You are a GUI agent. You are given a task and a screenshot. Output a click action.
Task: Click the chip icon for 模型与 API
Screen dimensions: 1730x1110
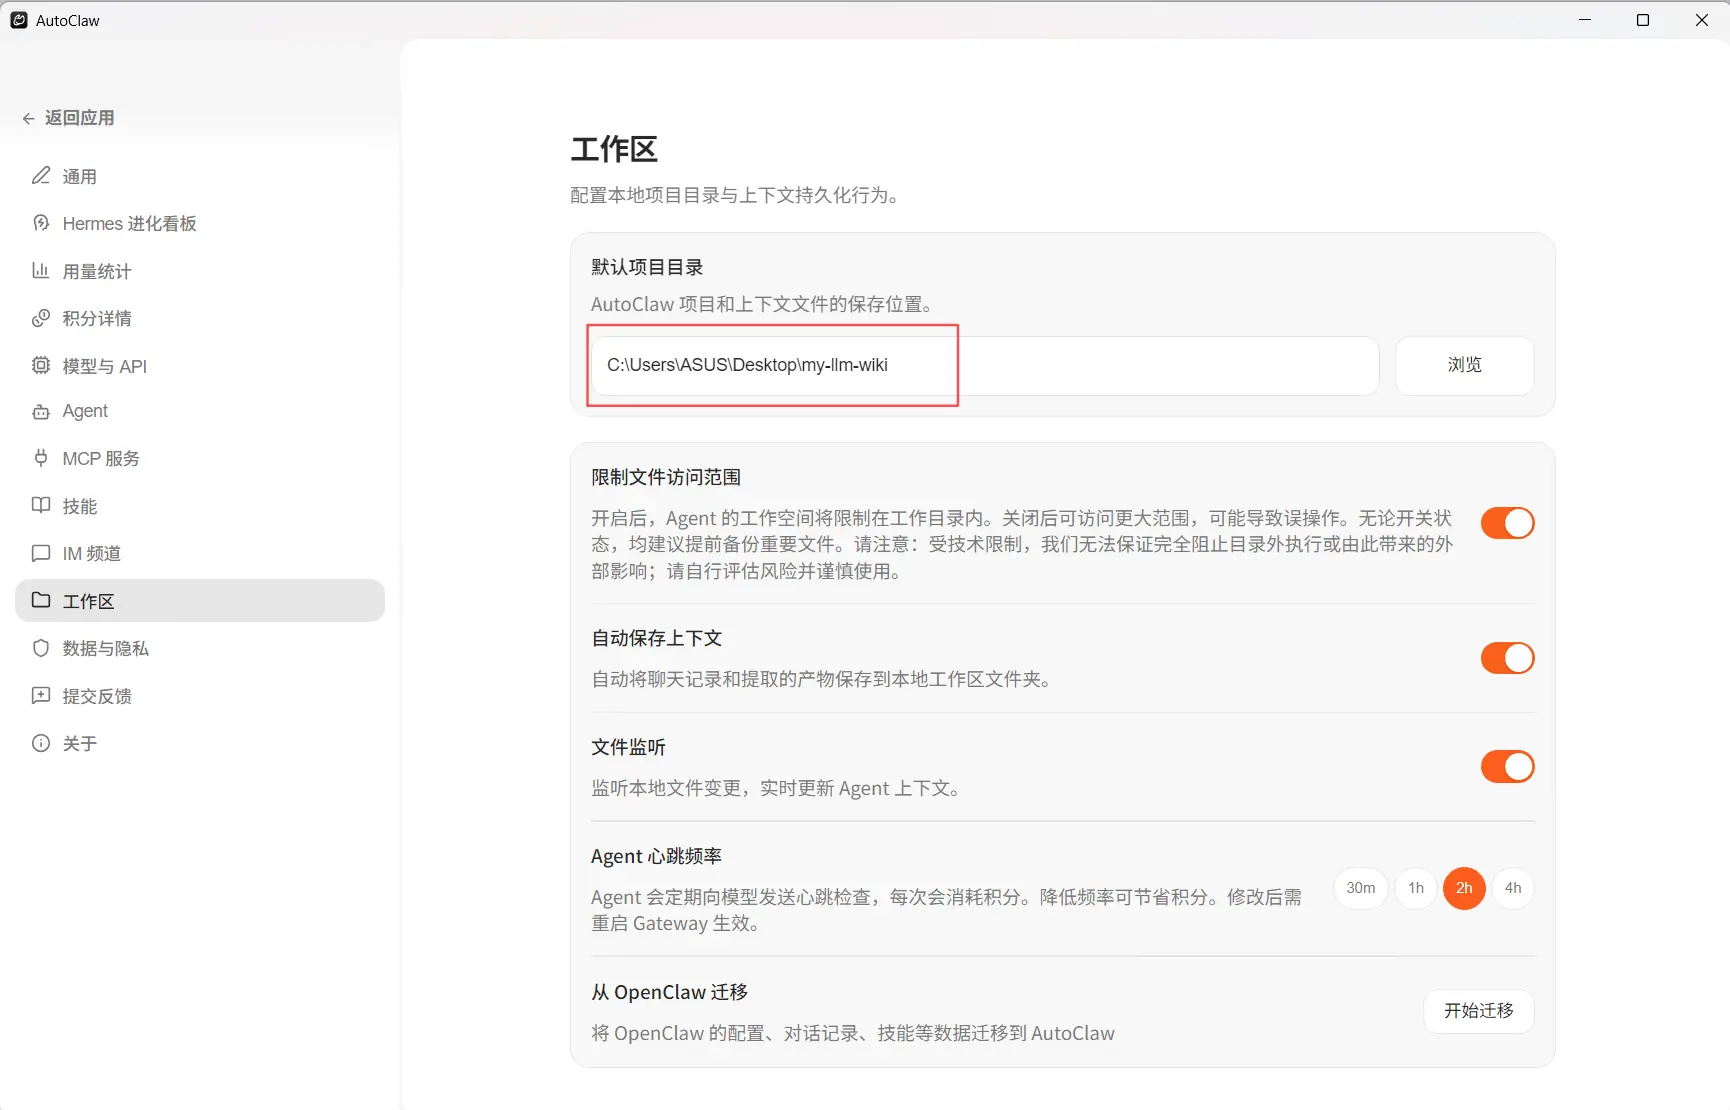41,365
